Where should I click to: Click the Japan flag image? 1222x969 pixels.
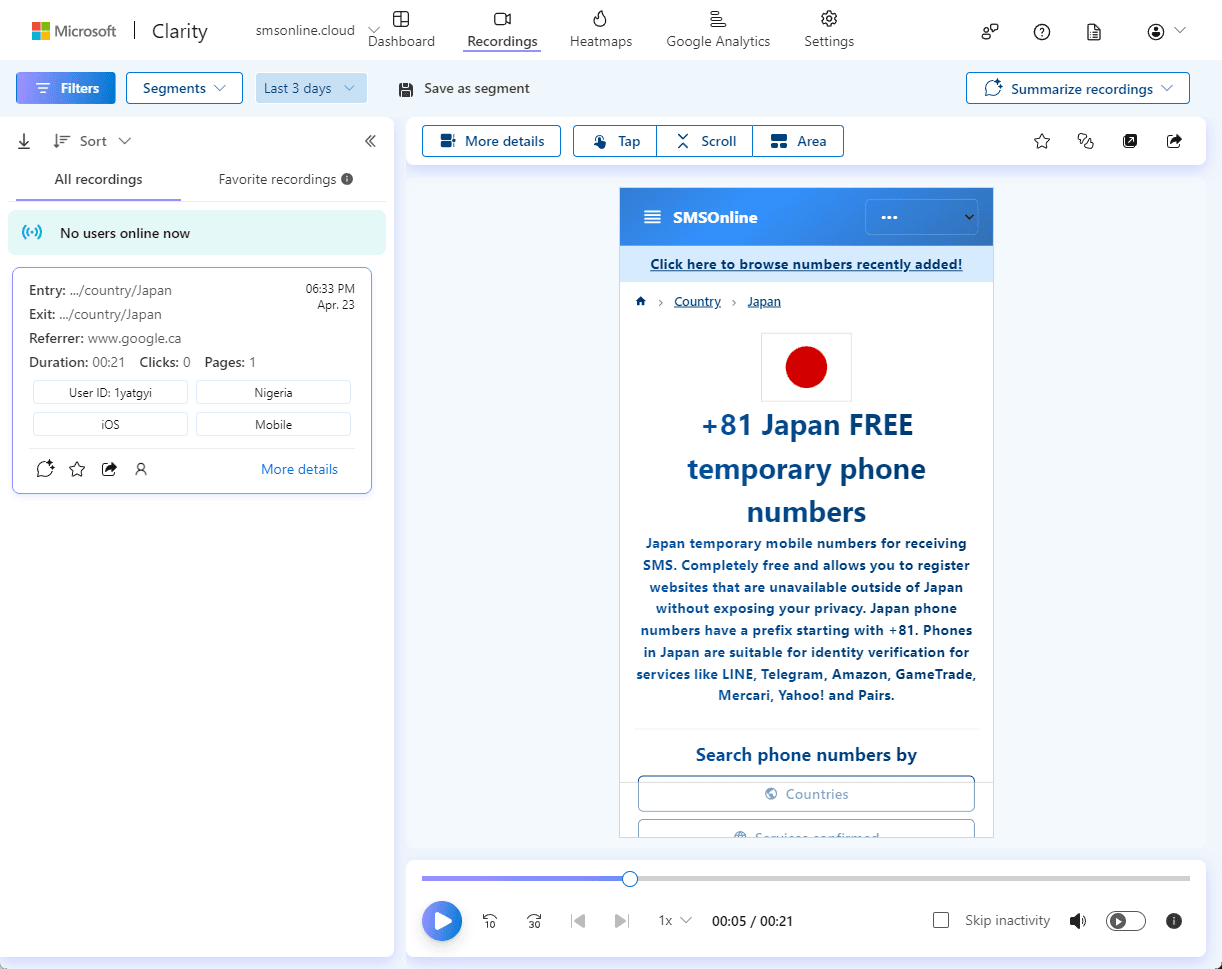click(806, 367)
